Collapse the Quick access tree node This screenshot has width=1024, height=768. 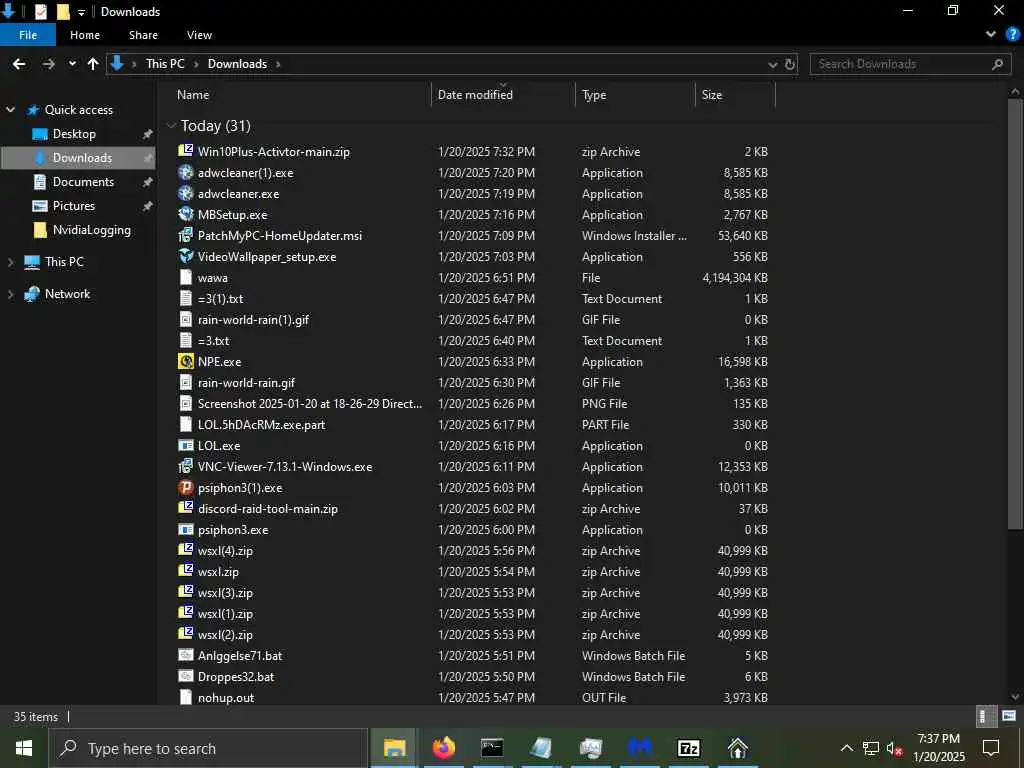click(x=10, y=110)
